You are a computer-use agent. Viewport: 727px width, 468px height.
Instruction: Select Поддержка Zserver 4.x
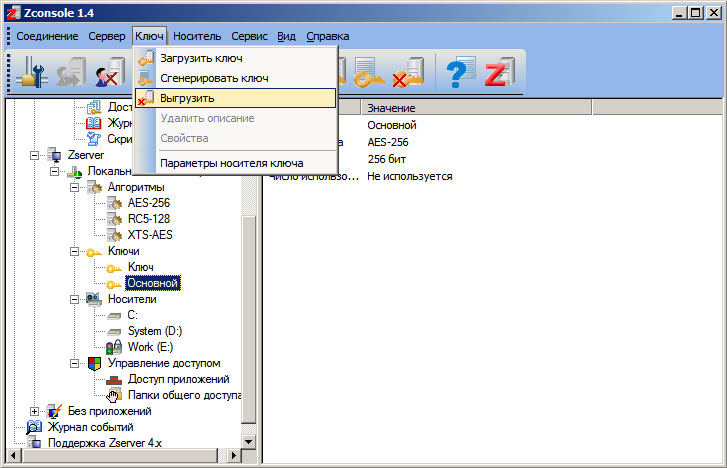(105, 443)
